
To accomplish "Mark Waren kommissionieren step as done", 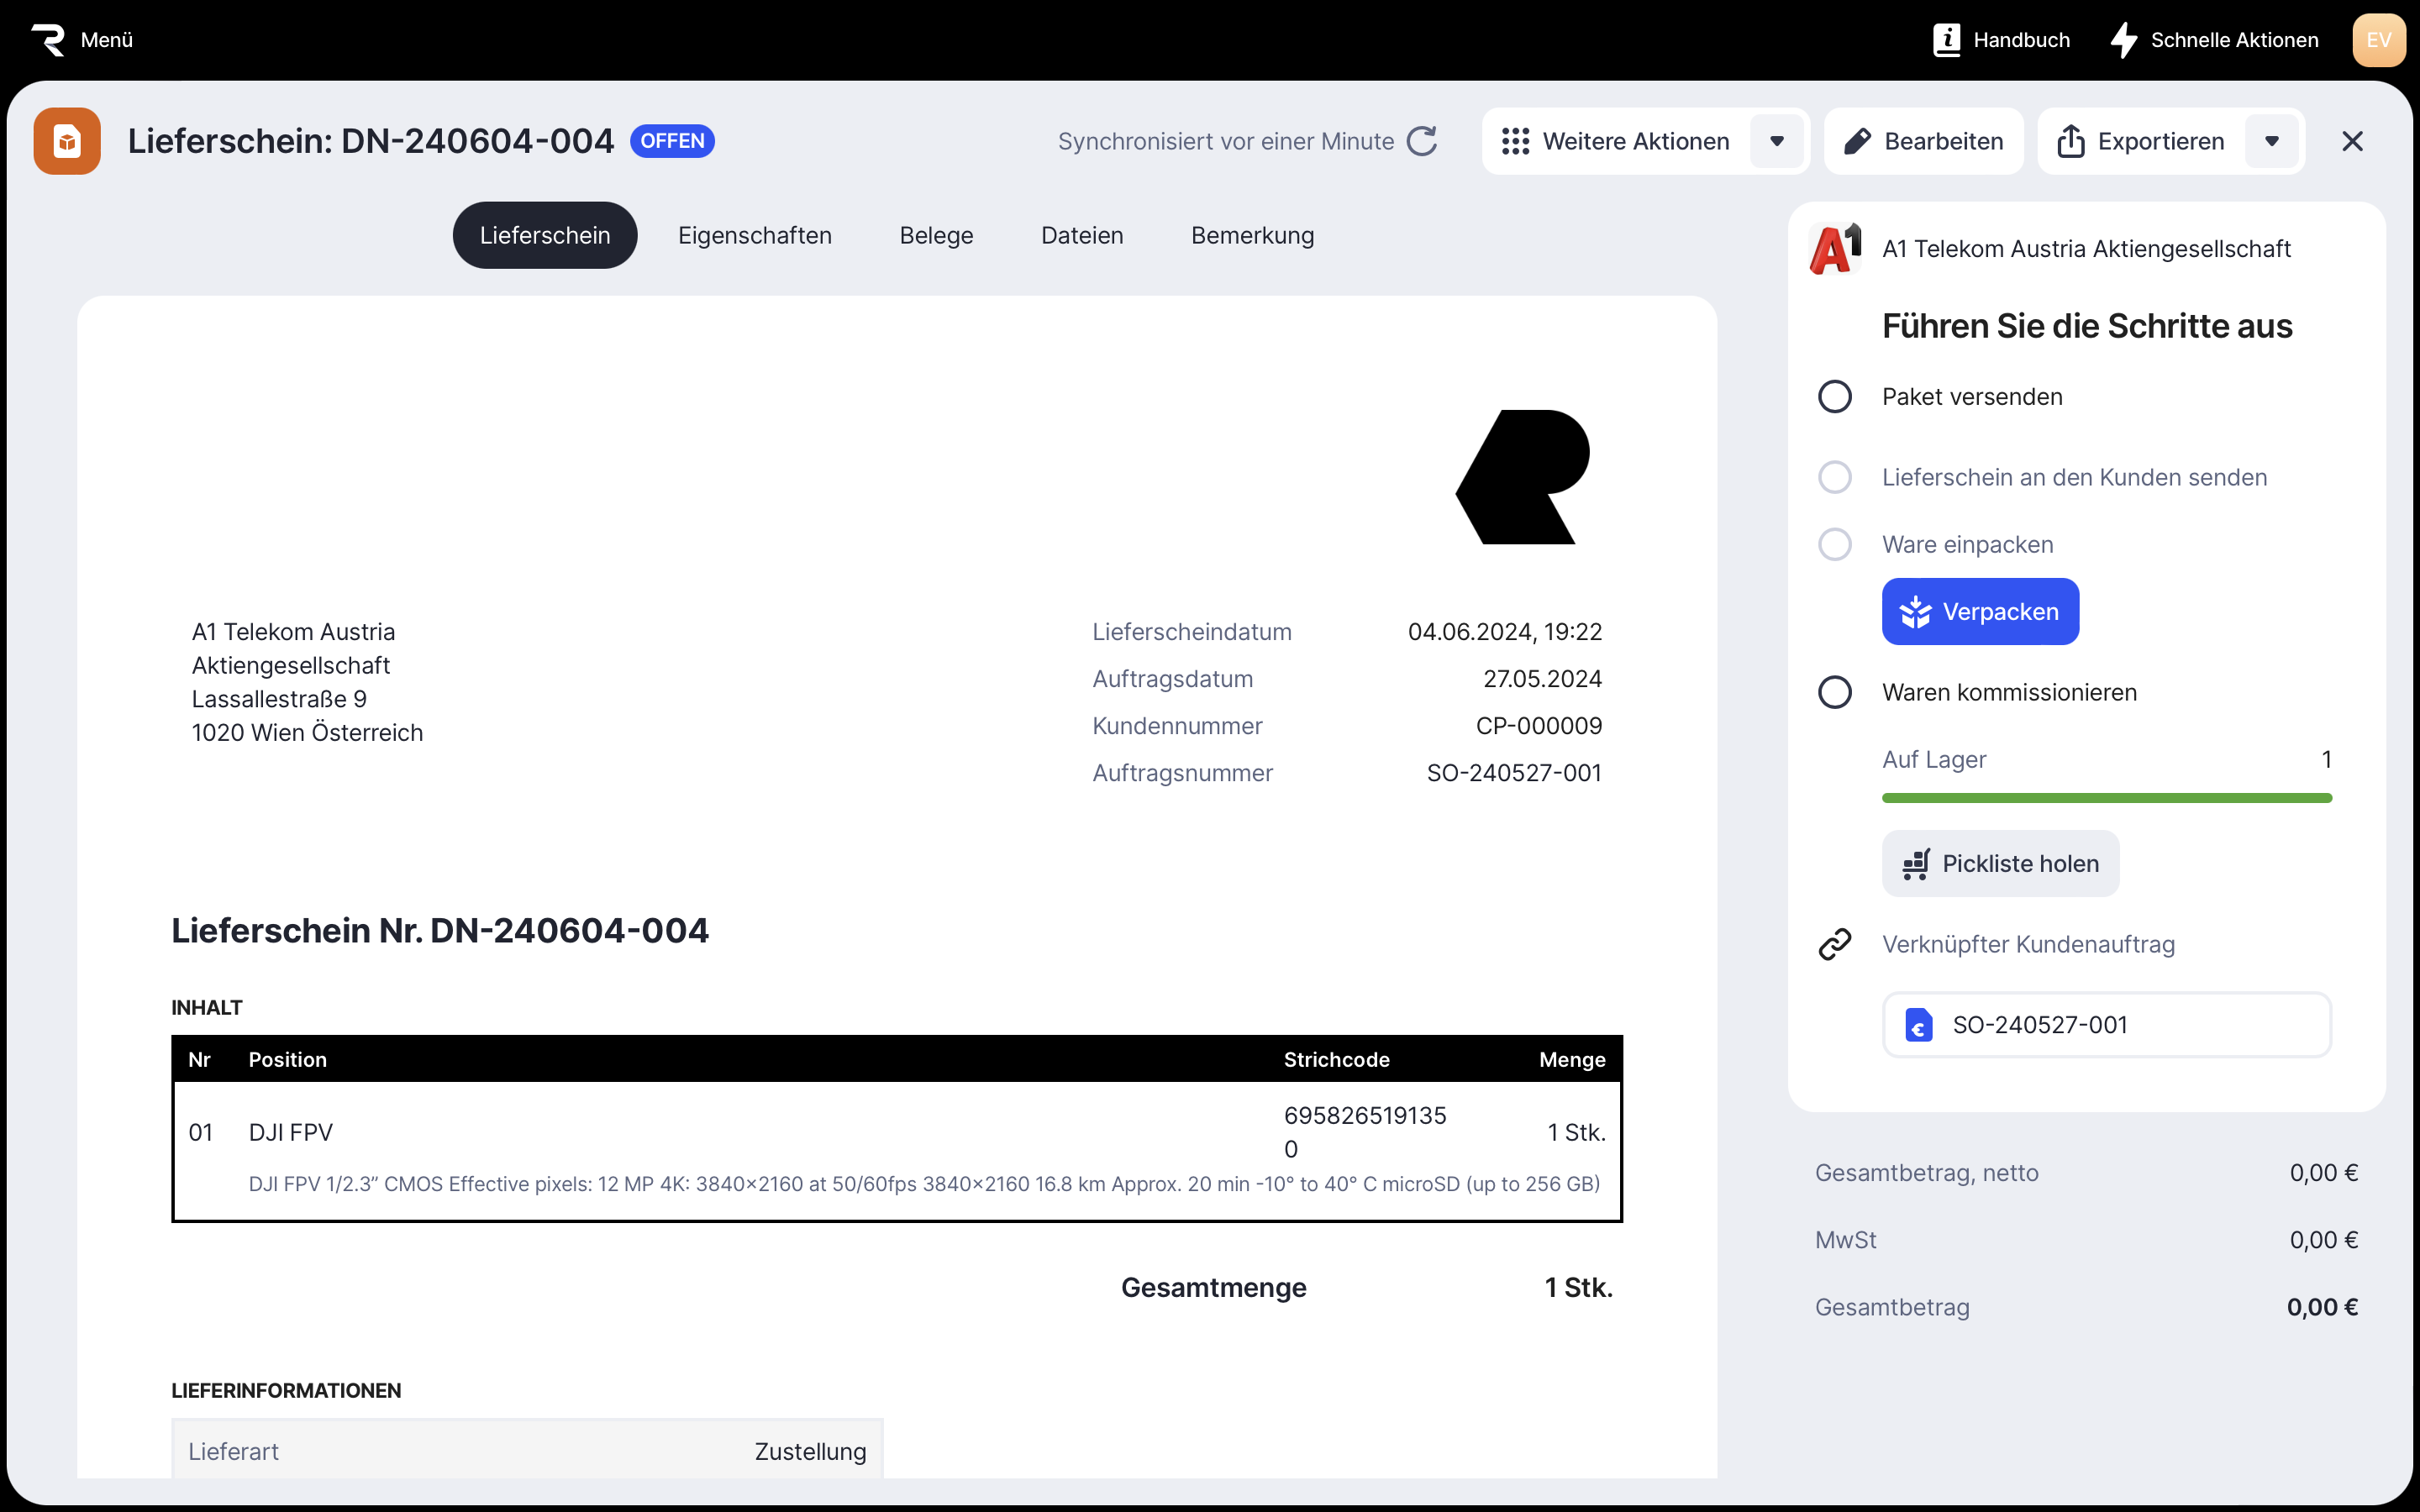I will pos(1834,692).
